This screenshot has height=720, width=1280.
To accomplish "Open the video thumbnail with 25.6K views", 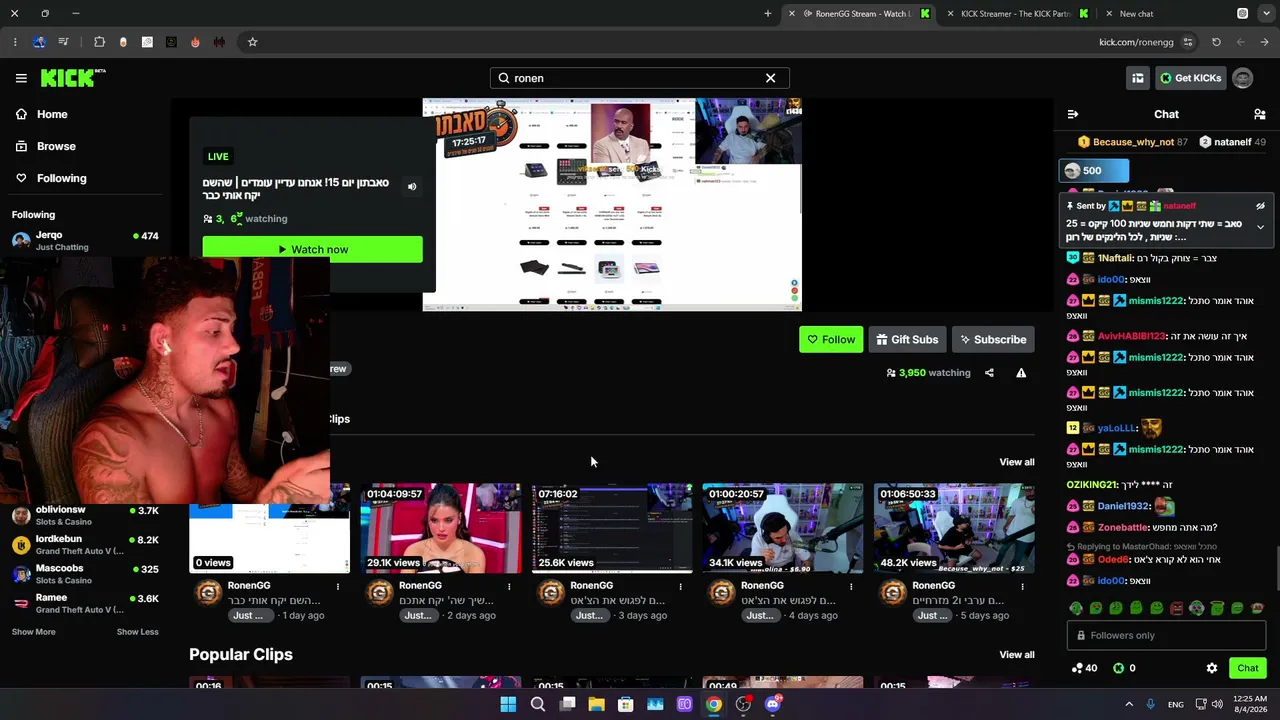I will pos(612,528).
